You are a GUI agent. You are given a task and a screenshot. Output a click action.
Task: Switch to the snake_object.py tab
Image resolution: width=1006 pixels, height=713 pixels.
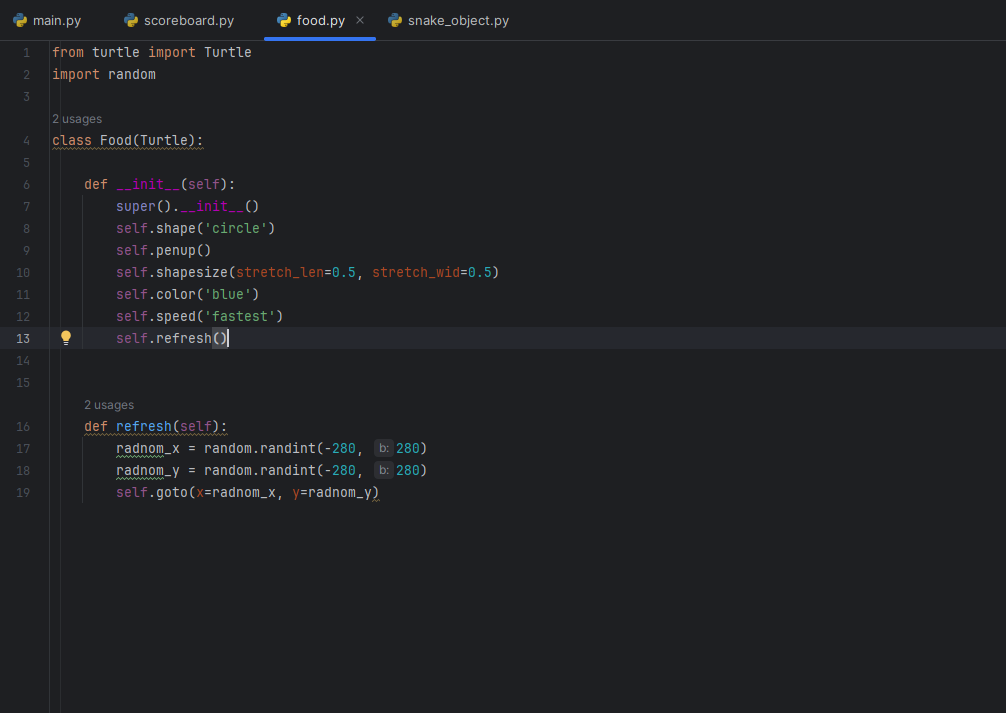458,20
